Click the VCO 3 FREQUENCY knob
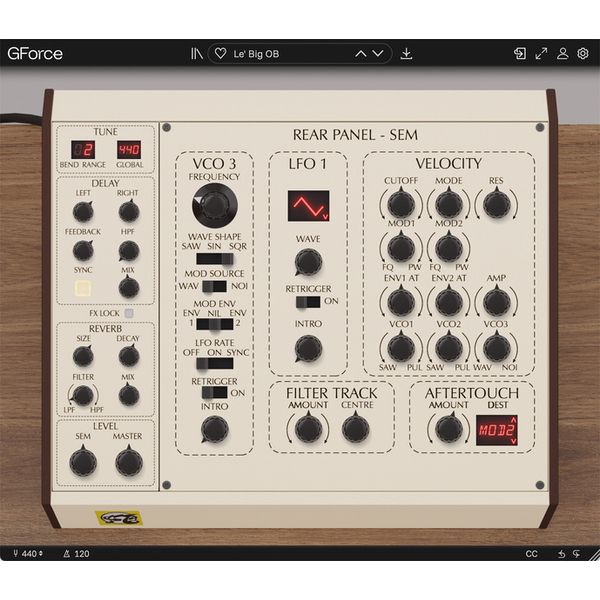This screenshot has height=600, width=600. tap(215, 205)
